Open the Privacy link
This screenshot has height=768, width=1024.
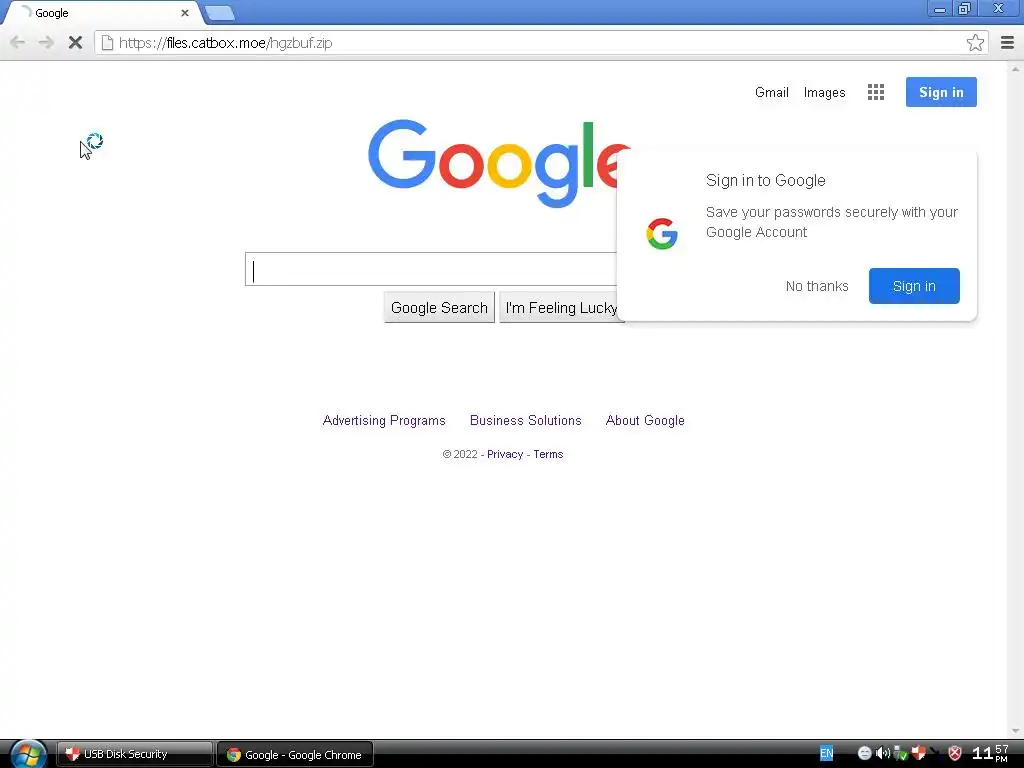tap(505, 455)
